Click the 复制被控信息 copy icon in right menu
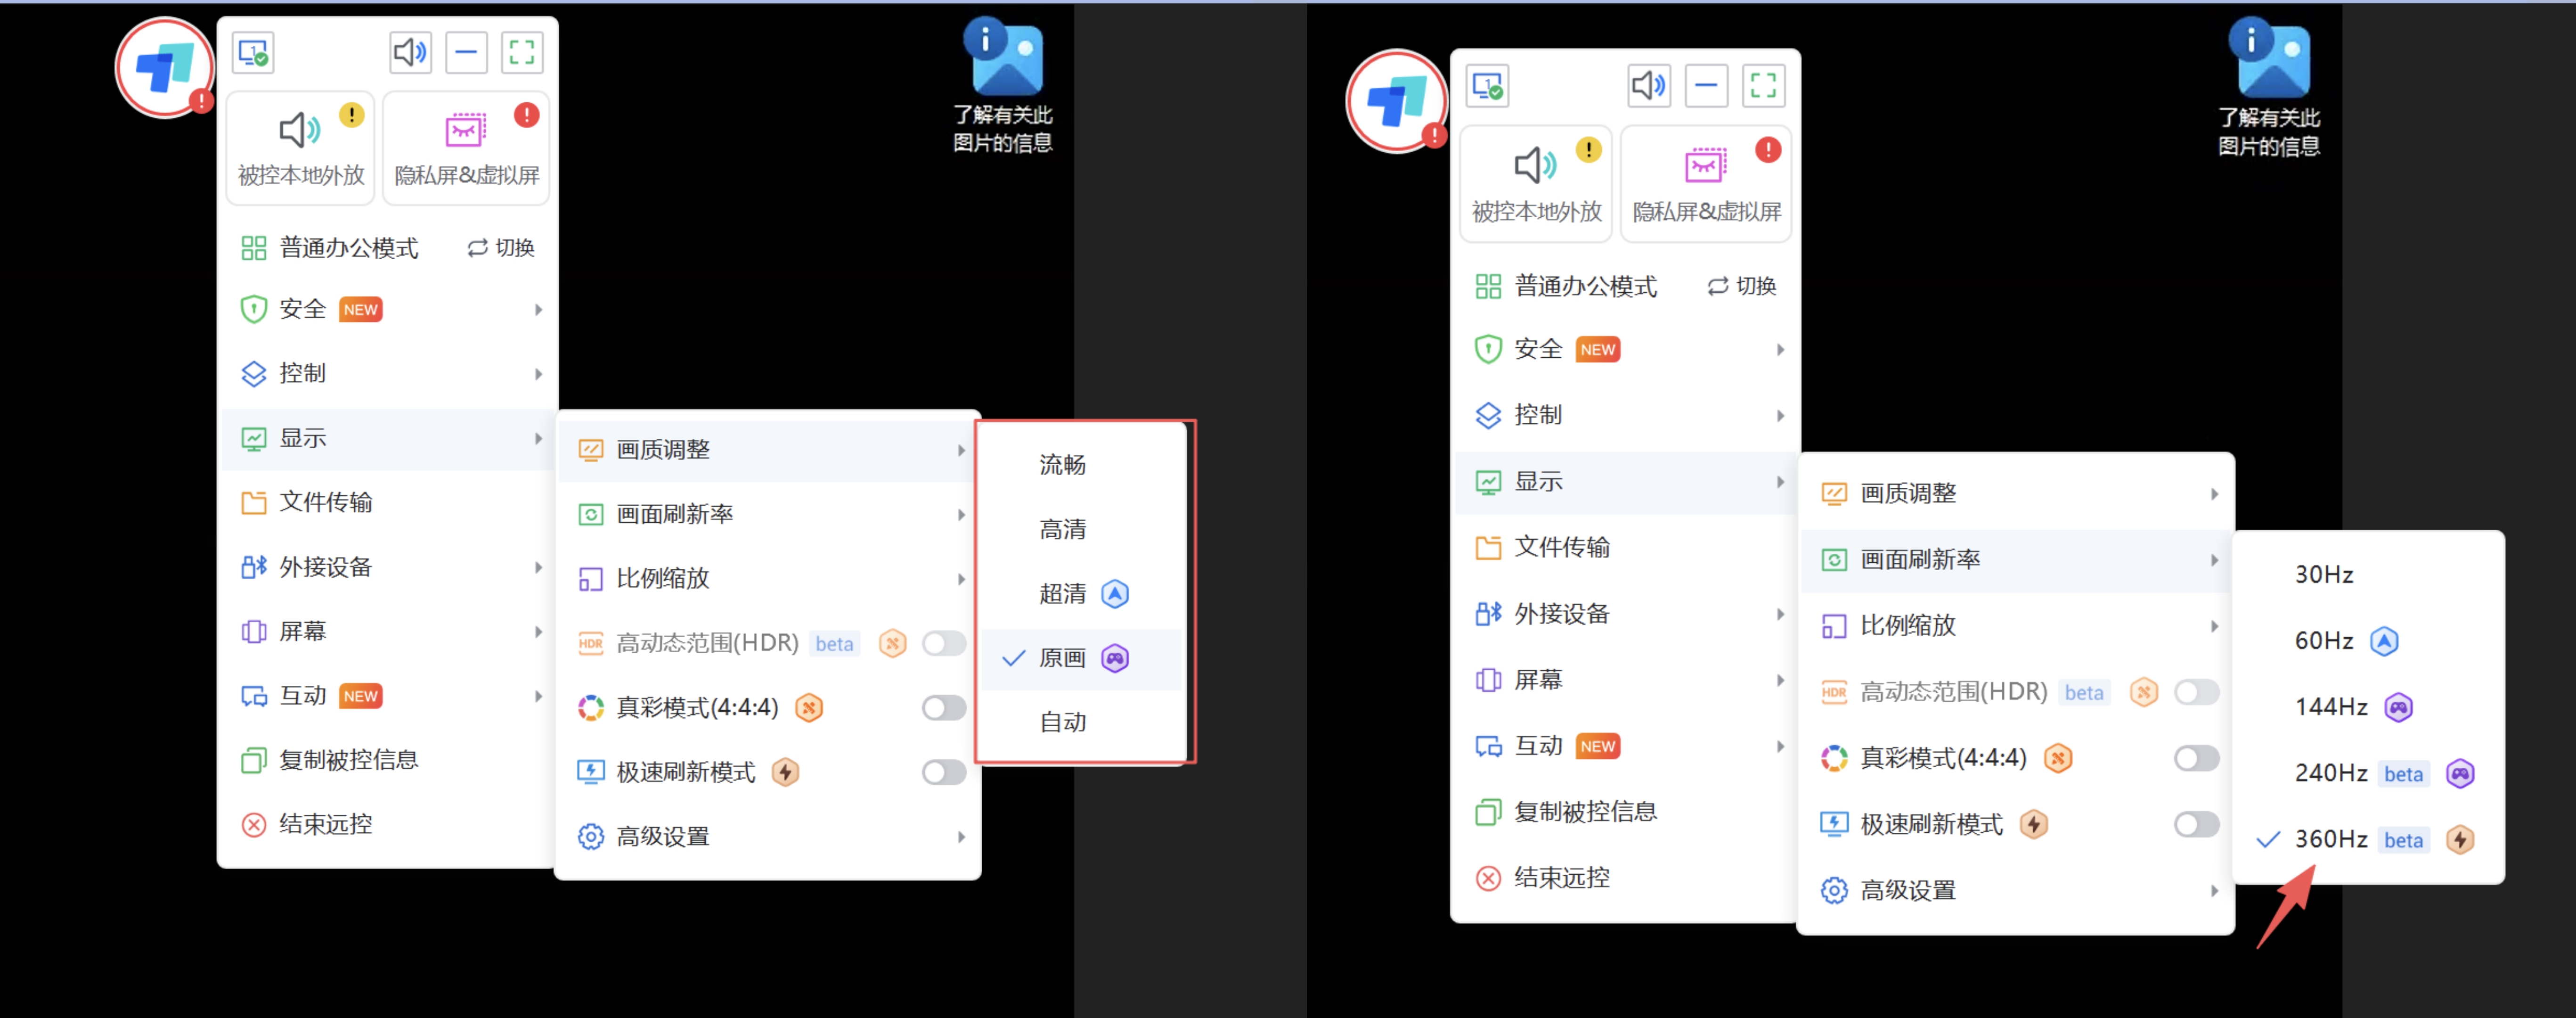The image size is (2576, 1018). [1488, 812]
